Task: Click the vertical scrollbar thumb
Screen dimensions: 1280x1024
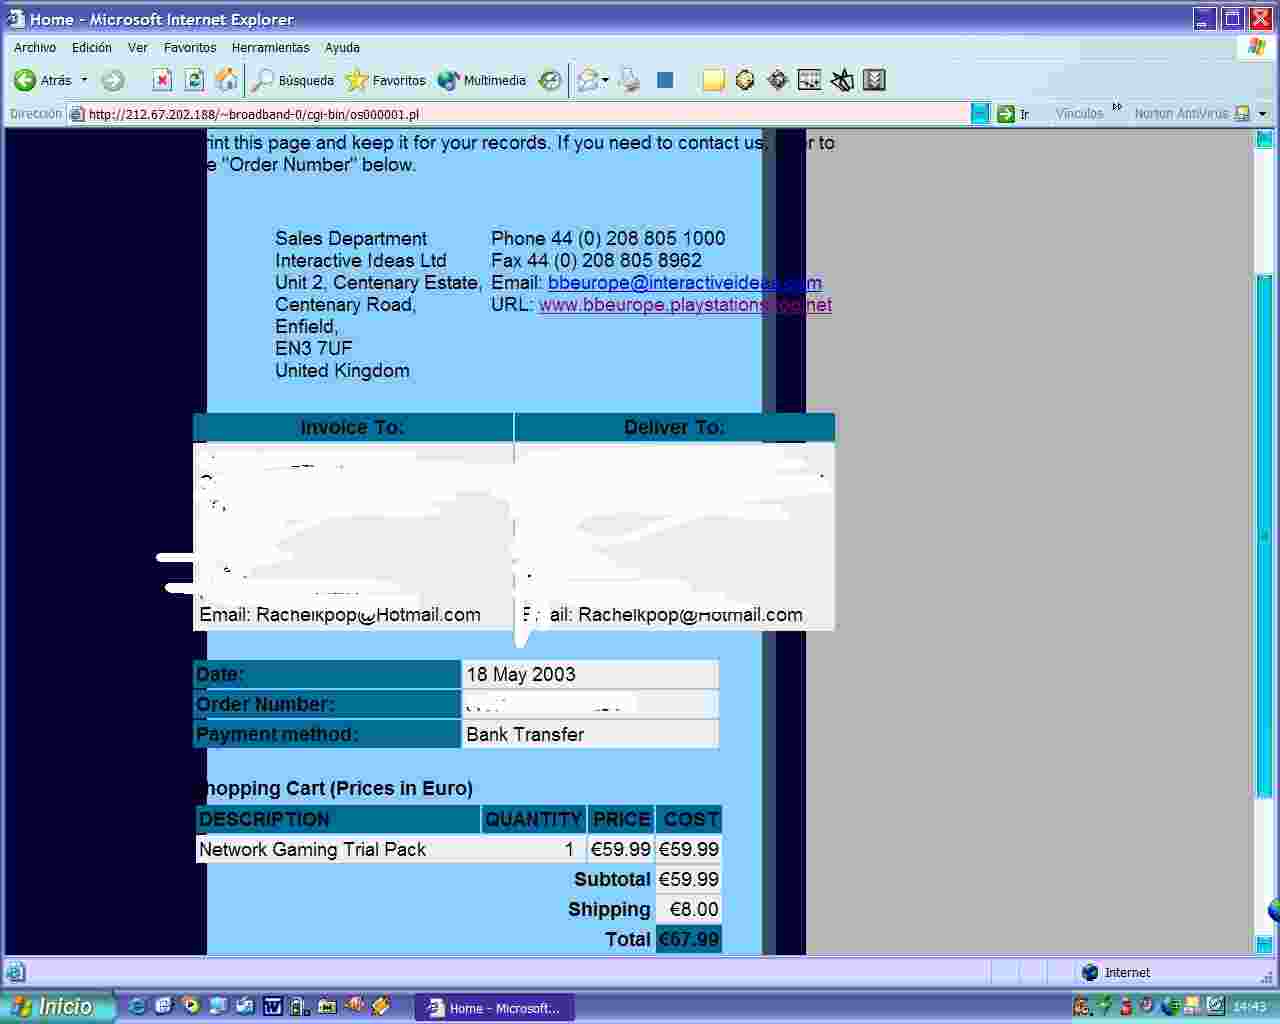Action: (1264, 535)
